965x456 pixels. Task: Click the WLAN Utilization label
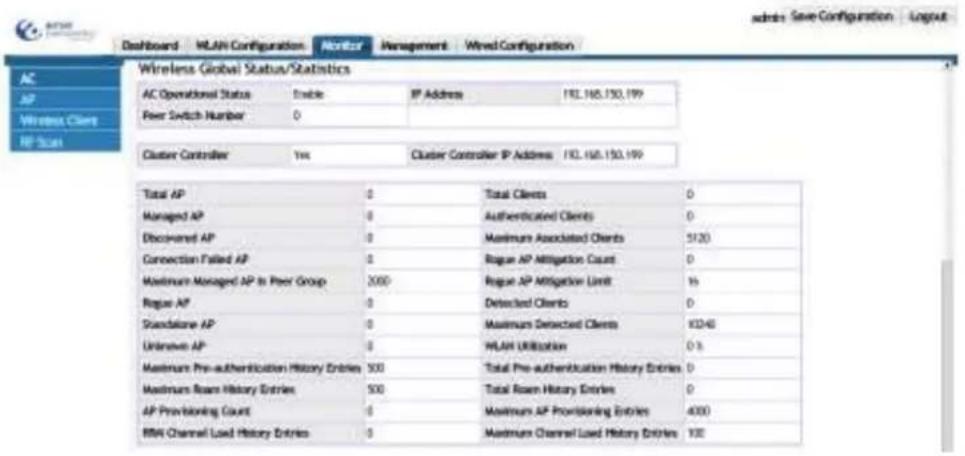coord(525,346)
